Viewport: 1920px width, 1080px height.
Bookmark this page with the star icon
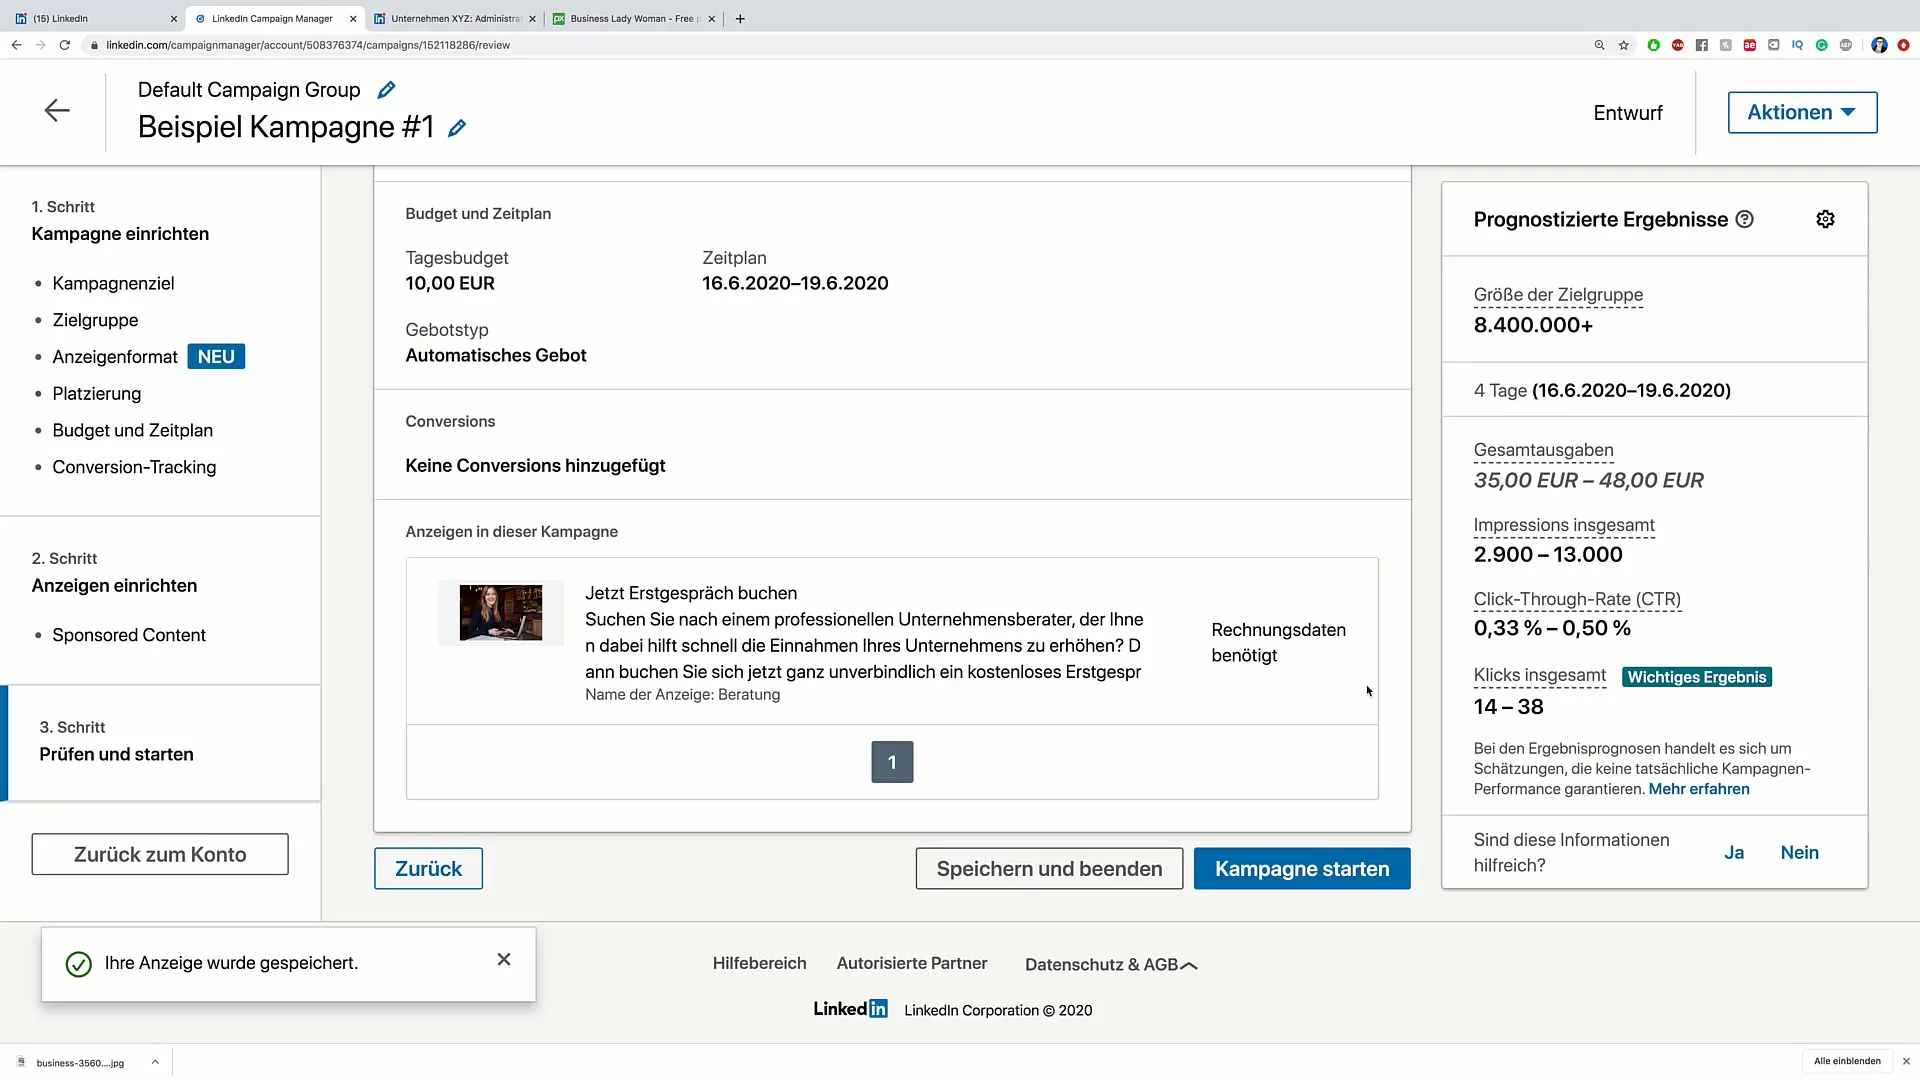tap(1624, 45)
